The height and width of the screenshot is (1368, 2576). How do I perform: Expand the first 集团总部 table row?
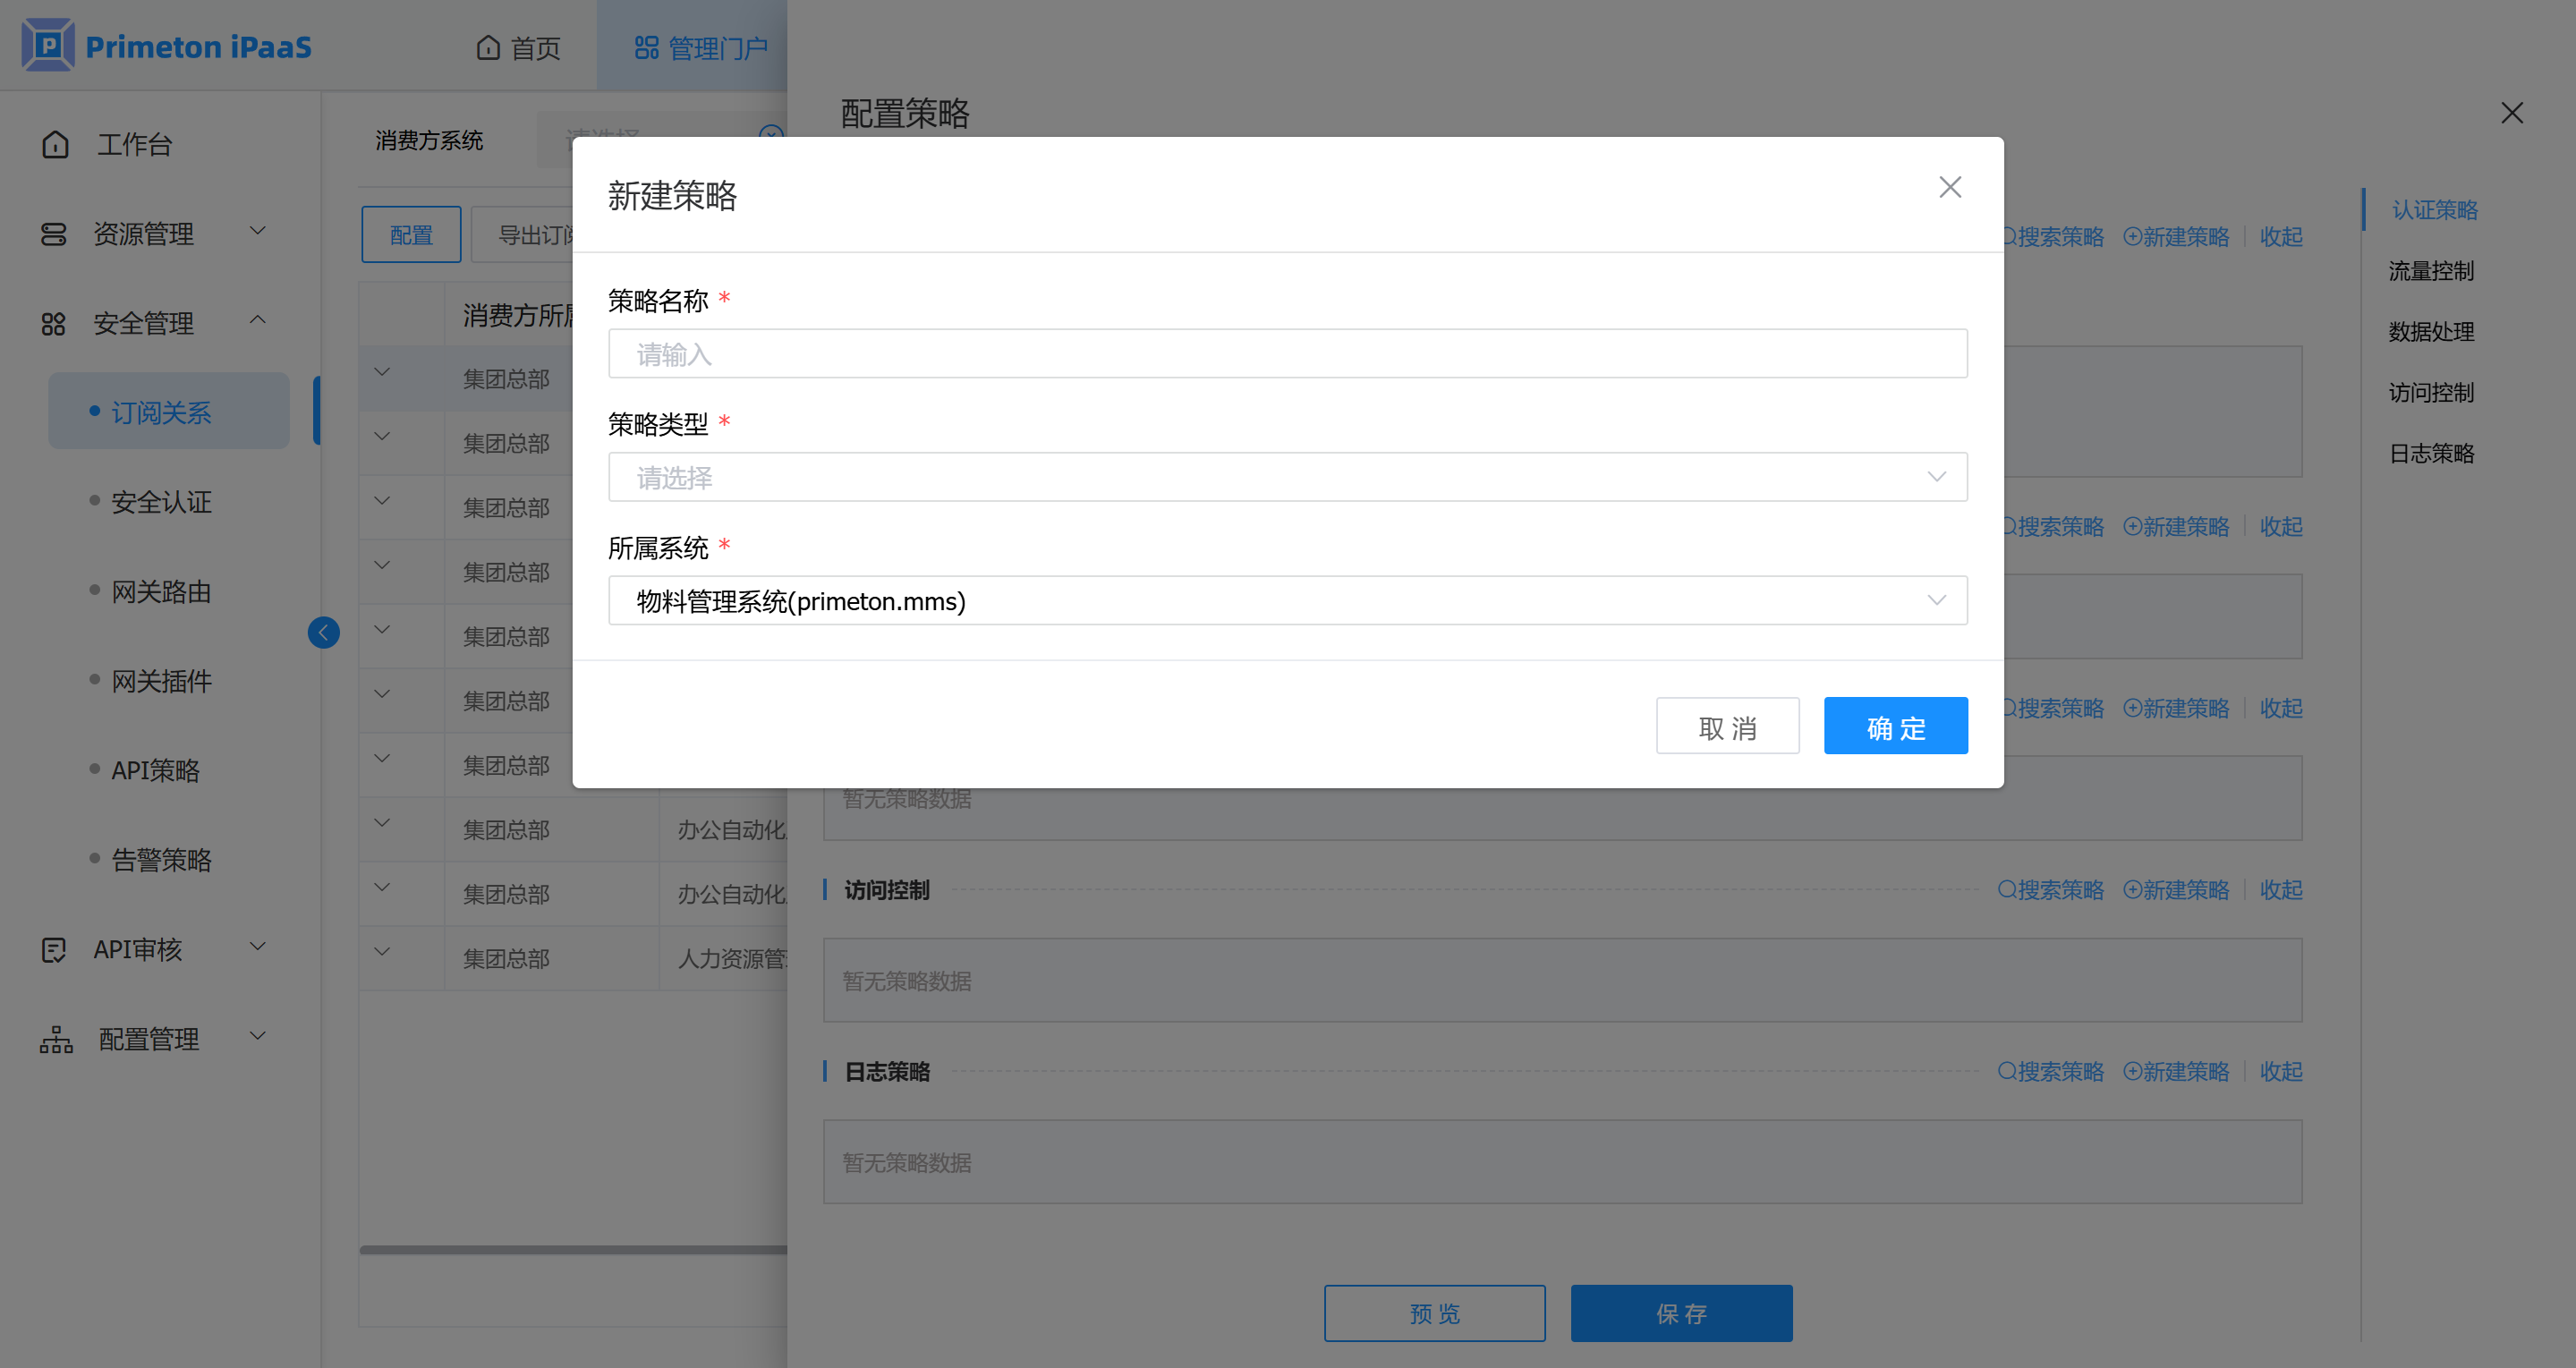pos(382,373)
